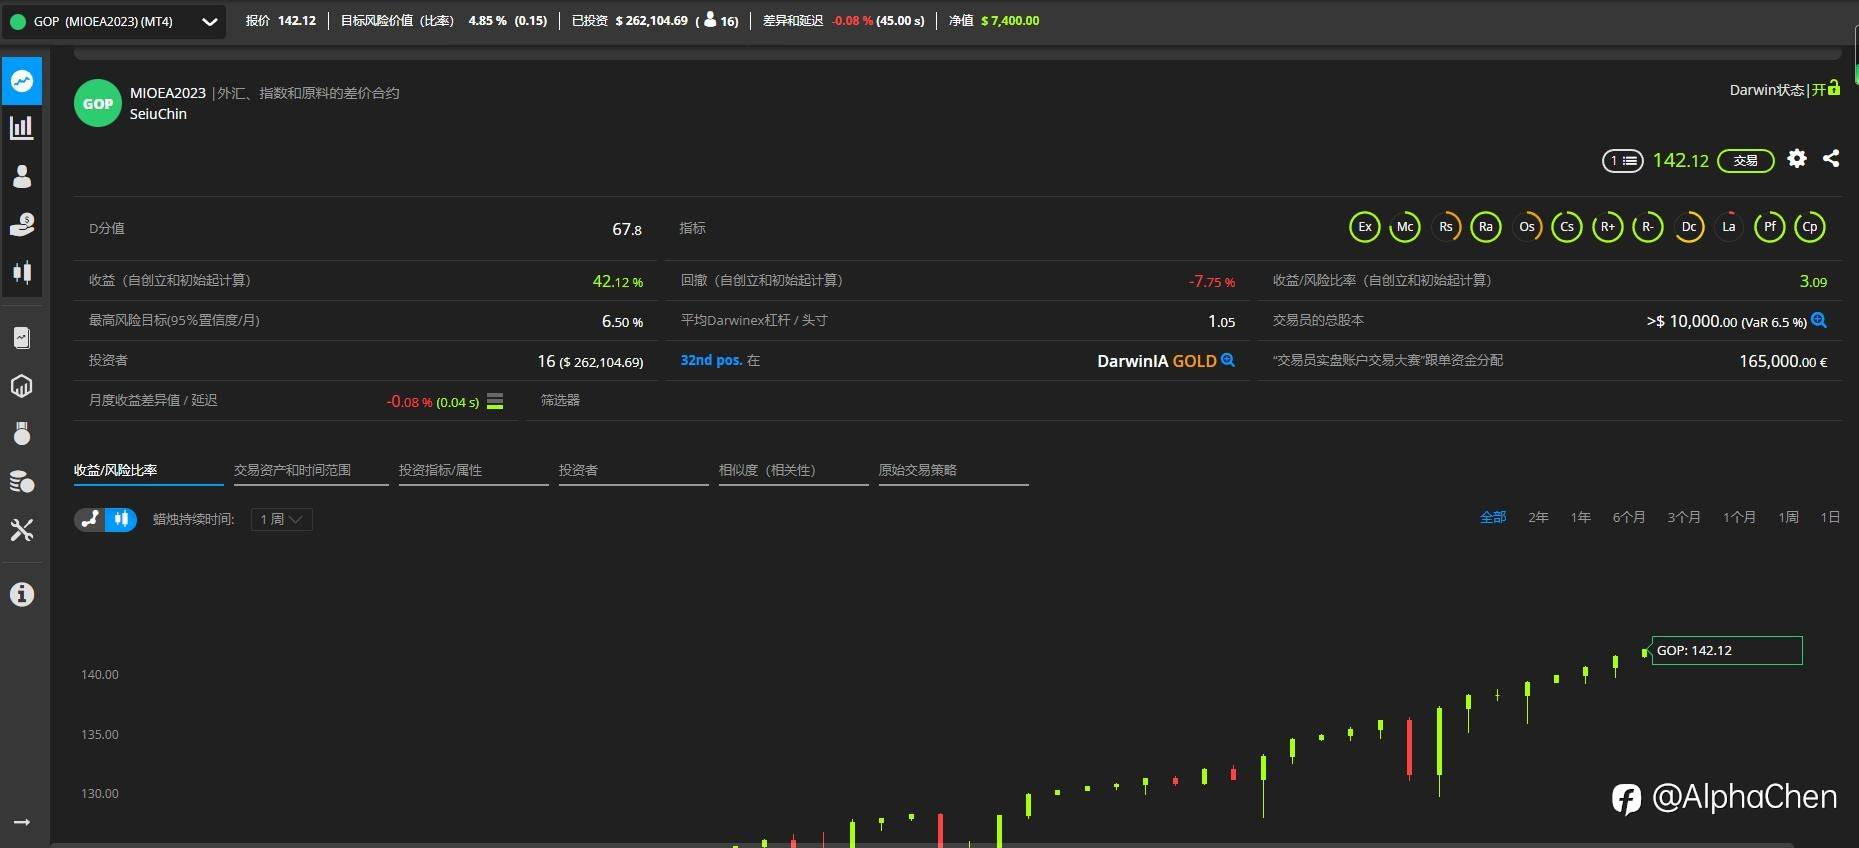1859x848 pixels.
Task: Open the info sidebar icon
Action: tap(22, 595)
